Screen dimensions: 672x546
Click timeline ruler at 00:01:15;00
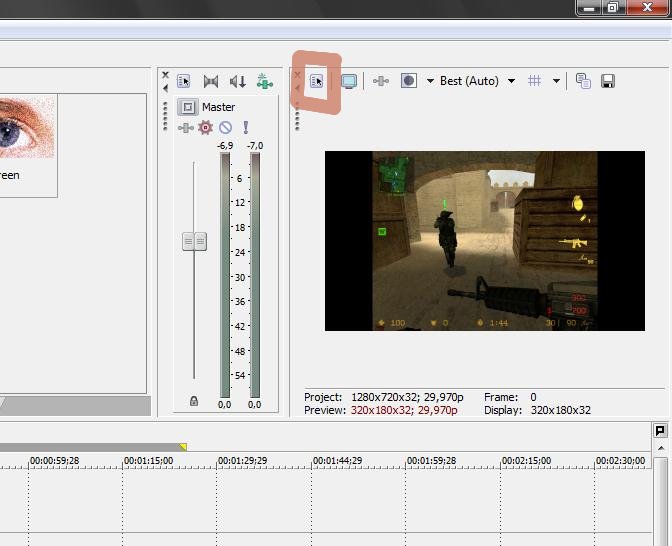(x=148, y=461)
